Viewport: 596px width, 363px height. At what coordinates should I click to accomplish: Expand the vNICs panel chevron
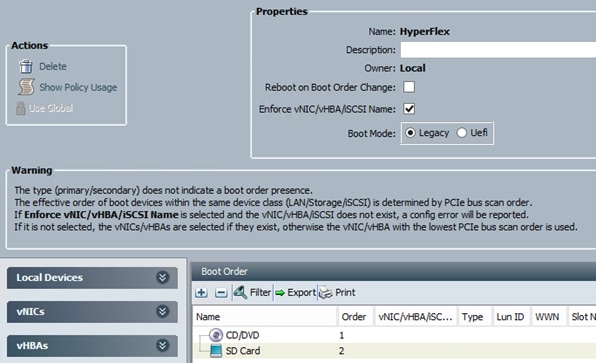[x=162, y=312]
